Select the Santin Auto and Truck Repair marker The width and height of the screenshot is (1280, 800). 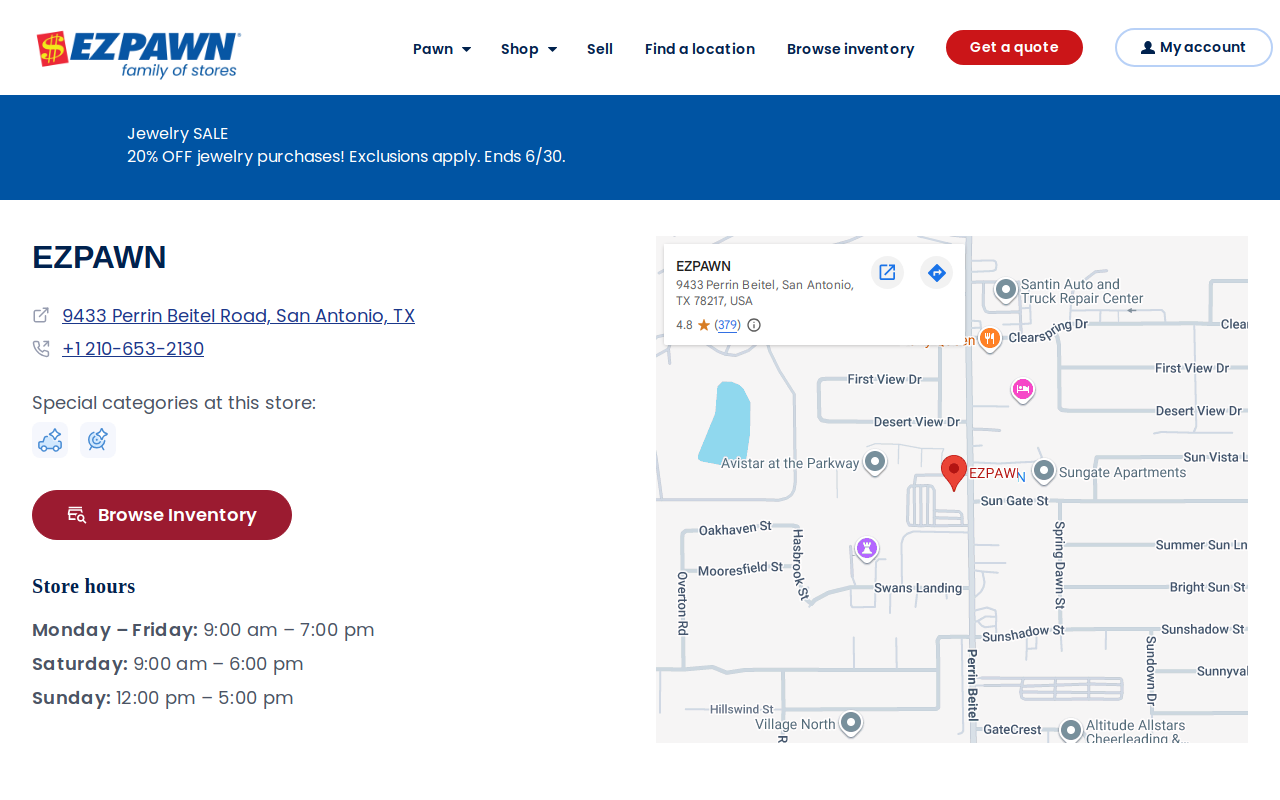tap(1006, 290)
